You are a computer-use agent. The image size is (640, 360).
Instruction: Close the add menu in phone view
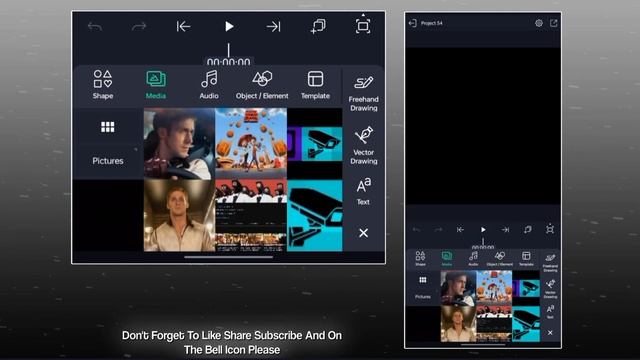click(550, 333)
